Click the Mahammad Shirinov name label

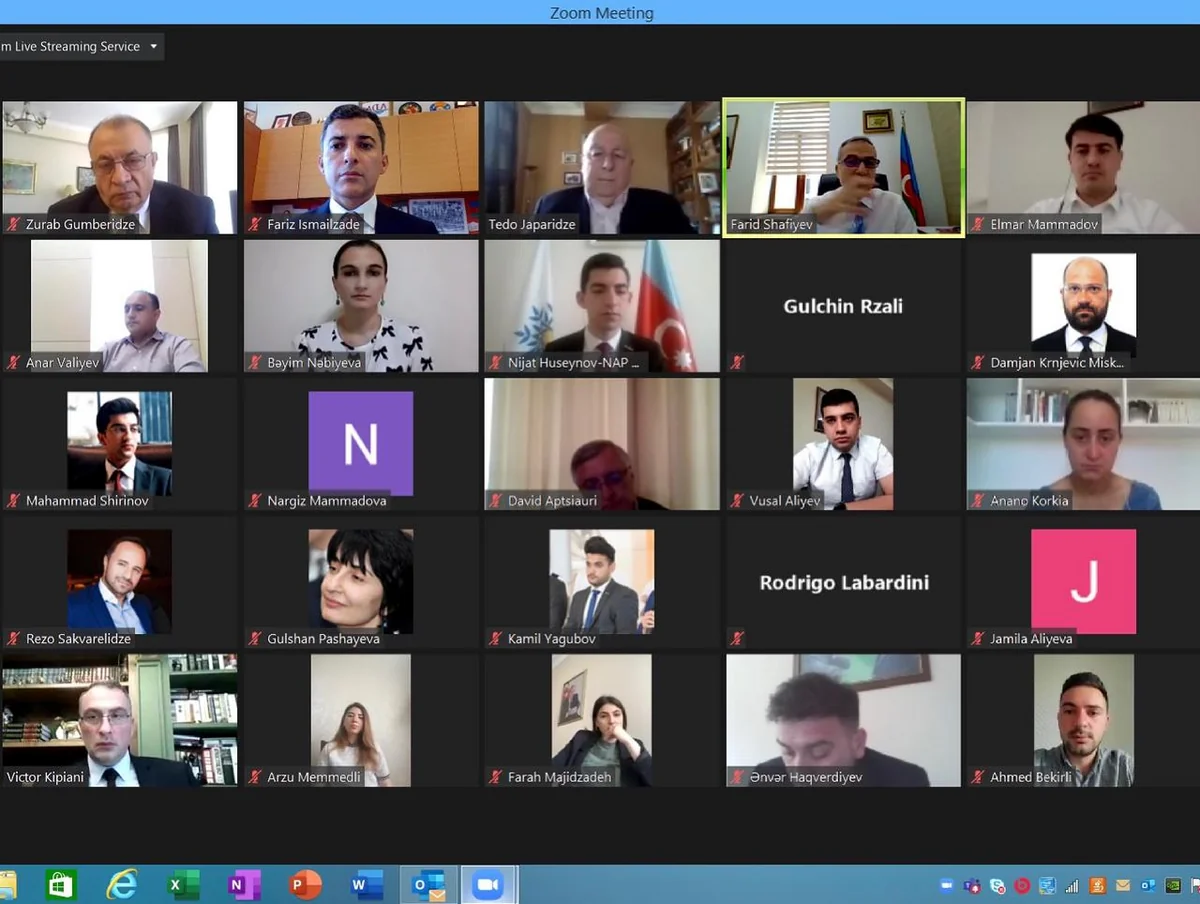coord(87,501)
